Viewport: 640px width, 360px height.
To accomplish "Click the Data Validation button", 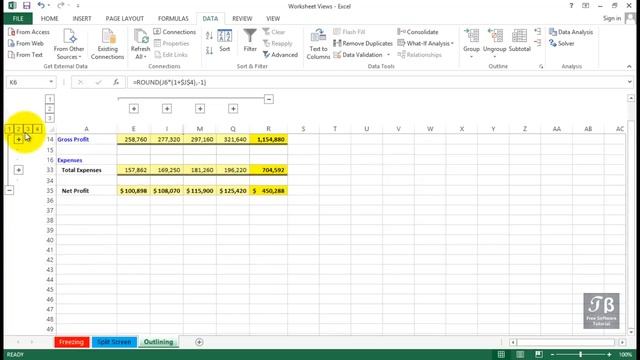I will (362, 54).
